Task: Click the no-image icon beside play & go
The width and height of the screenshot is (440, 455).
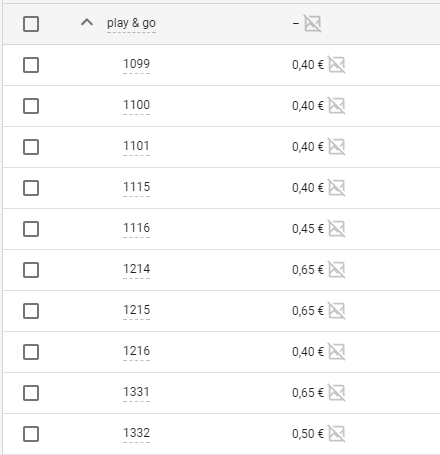Action: [313, 24]
